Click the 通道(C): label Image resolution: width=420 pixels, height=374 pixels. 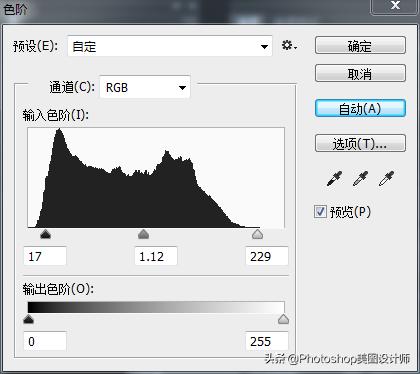72,87
